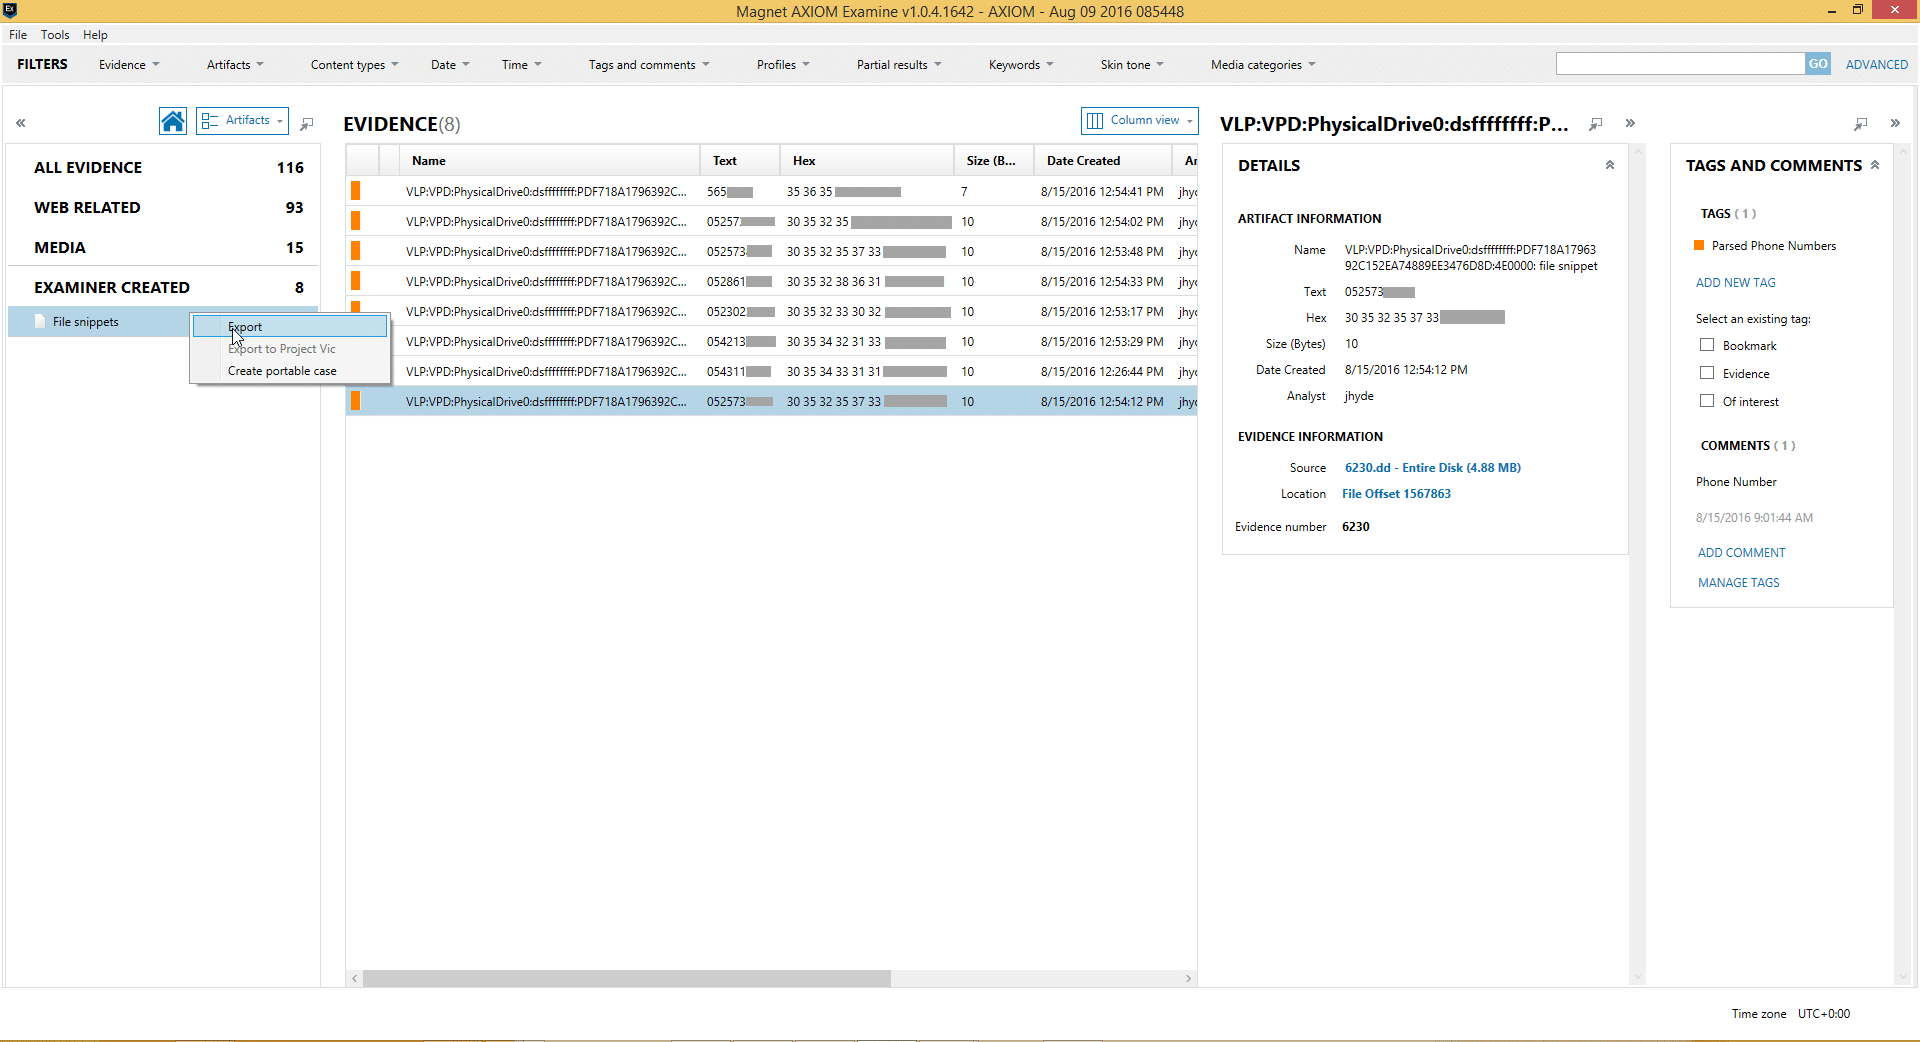Sort by Text column header
This screenshot has width=1920, height=1042.
(740, 161)
